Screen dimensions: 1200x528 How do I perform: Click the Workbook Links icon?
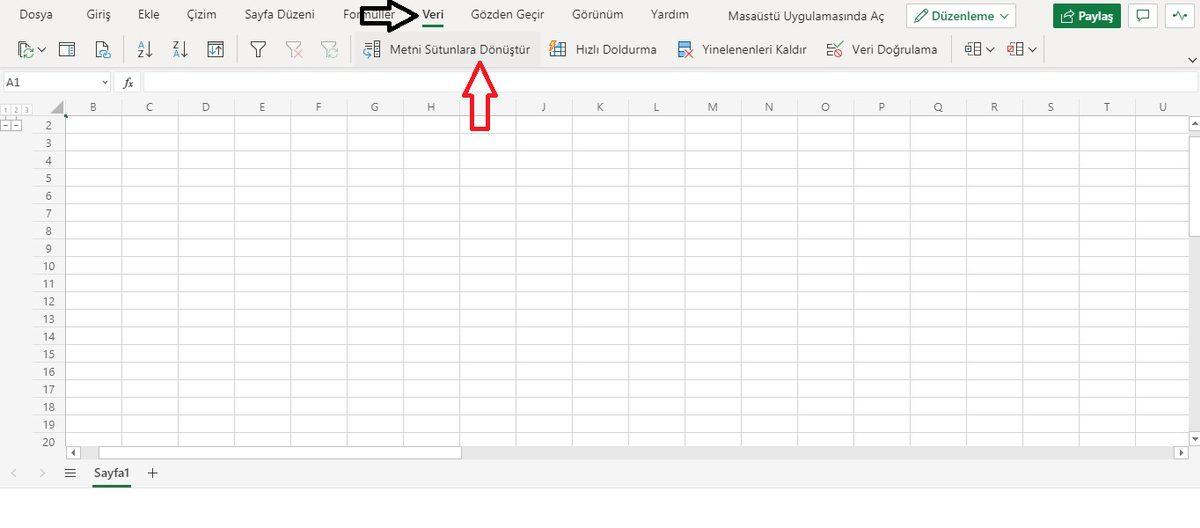tap(102, 49)
